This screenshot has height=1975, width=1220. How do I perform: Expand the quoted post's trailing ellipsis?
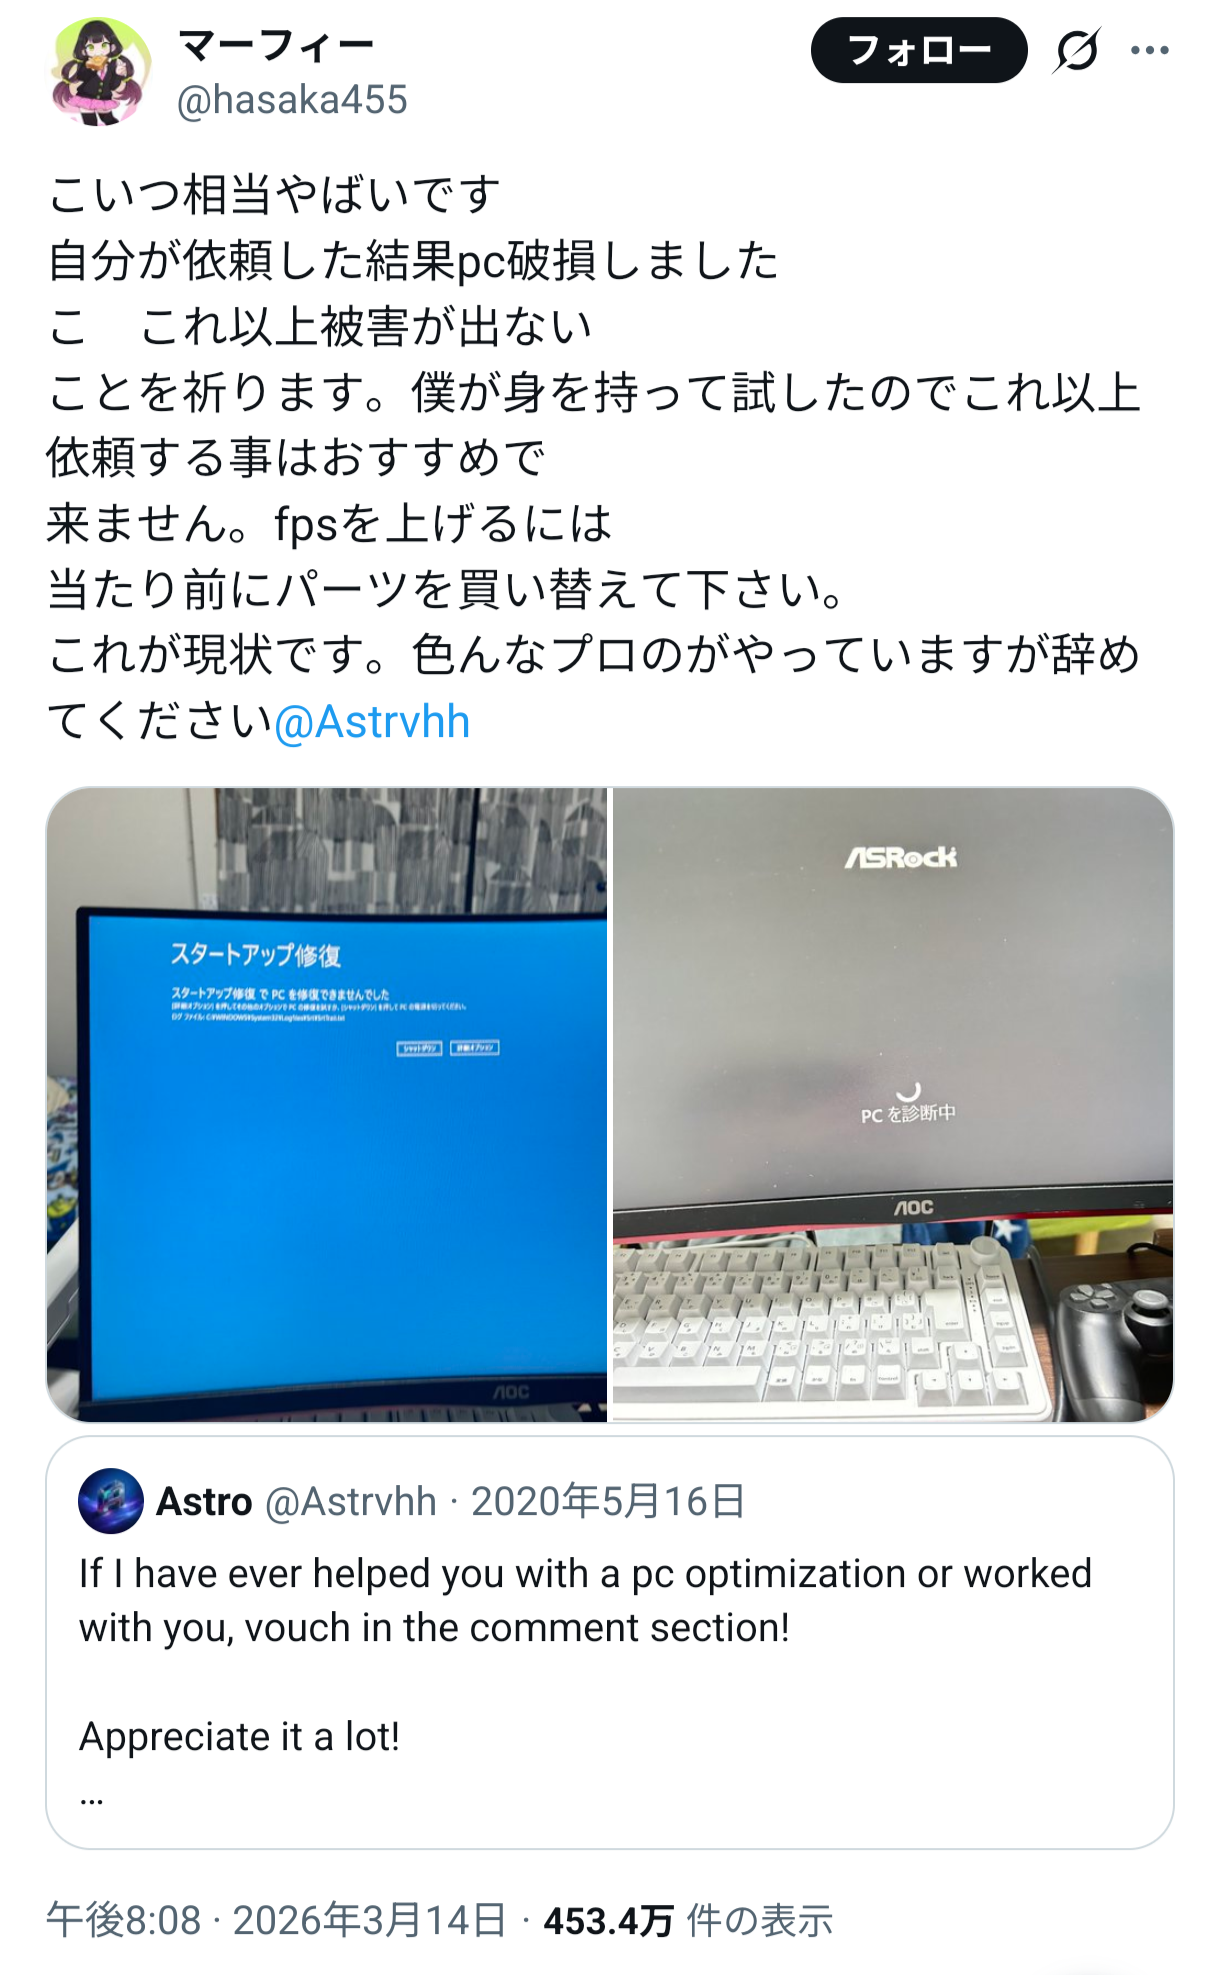click(x=91, y=1799)
